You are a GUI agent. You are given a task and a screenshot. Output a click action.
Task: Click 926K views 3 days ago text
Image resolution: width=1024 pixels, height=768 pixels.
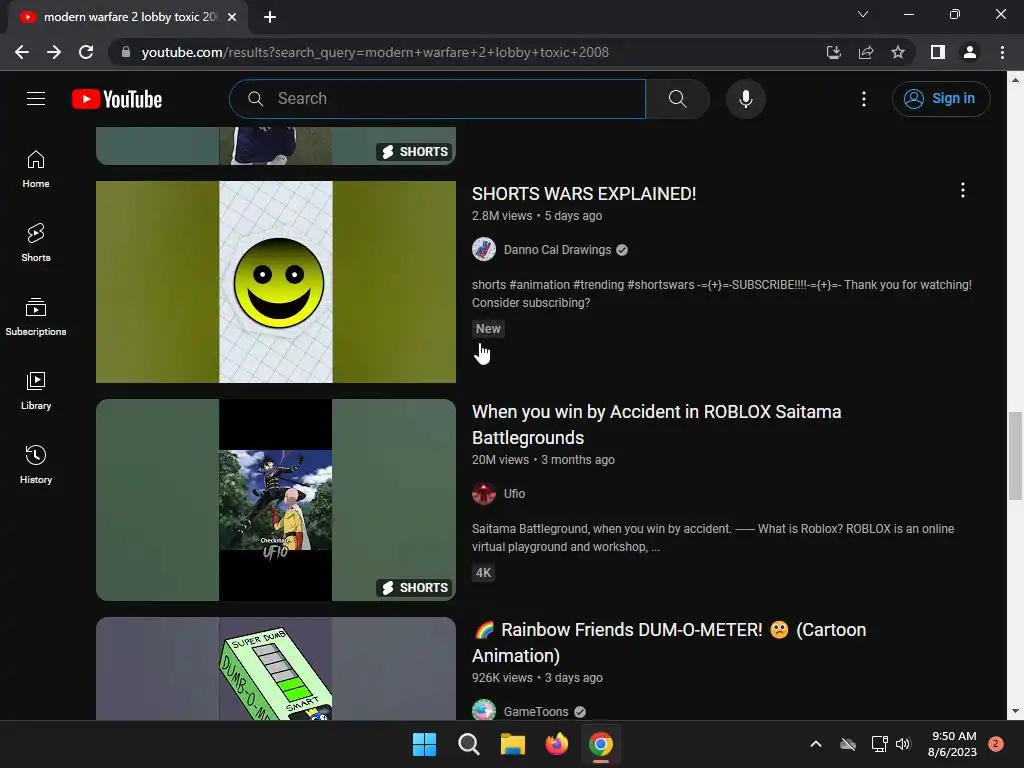click(x=537, y=678)
